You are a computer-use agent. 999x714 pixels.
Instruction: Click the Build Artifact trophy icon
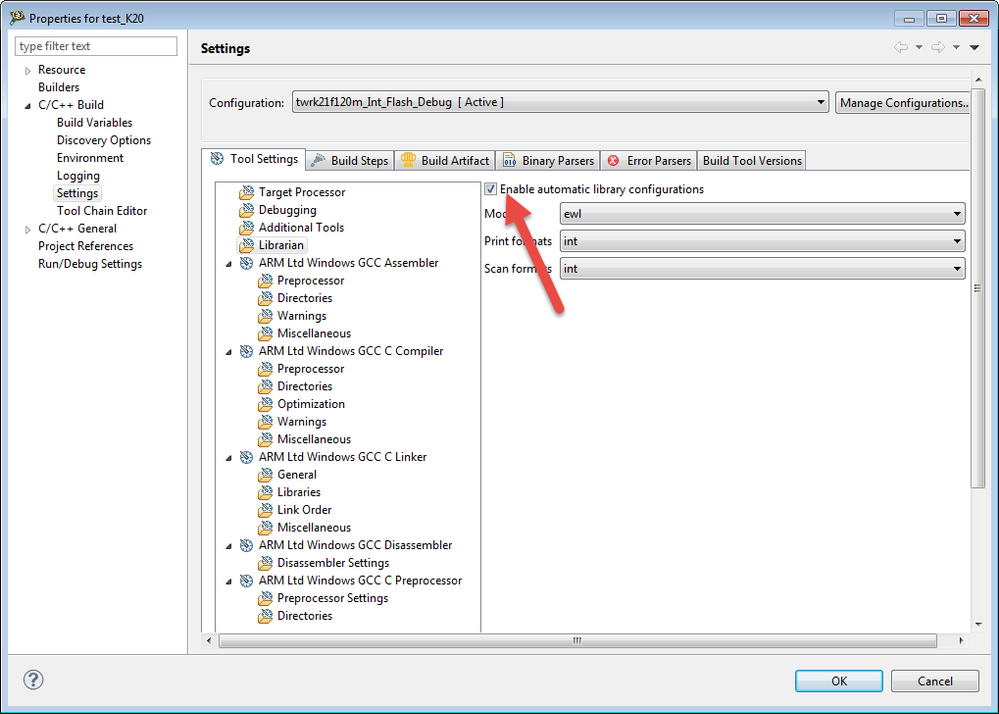pyautogui.click(x=408, y=160)
